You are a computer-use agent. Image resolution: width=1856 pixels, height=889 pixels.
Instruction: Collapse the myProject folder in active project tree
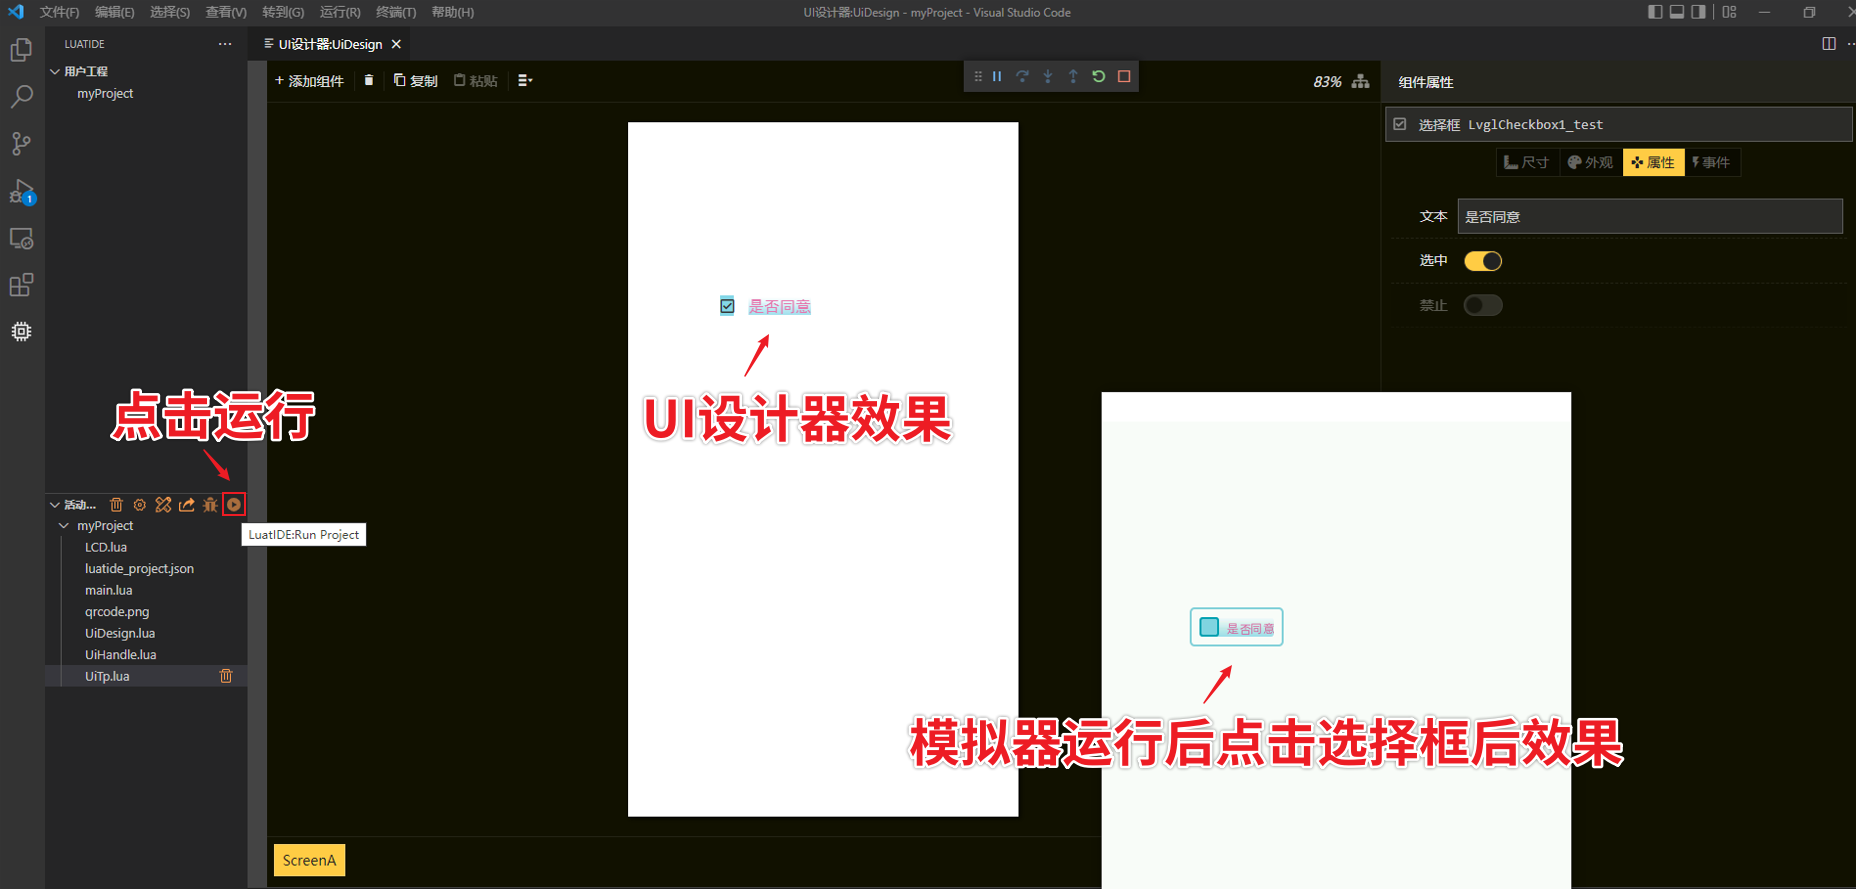pyautogui.click(x=65, y=526)
